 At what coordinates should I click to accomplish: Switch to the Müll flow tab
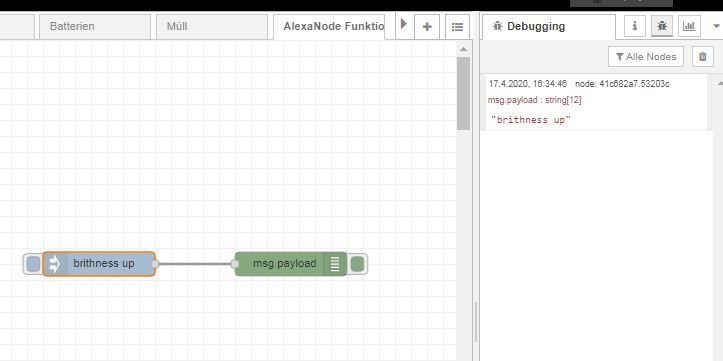[x=212, y=27]
